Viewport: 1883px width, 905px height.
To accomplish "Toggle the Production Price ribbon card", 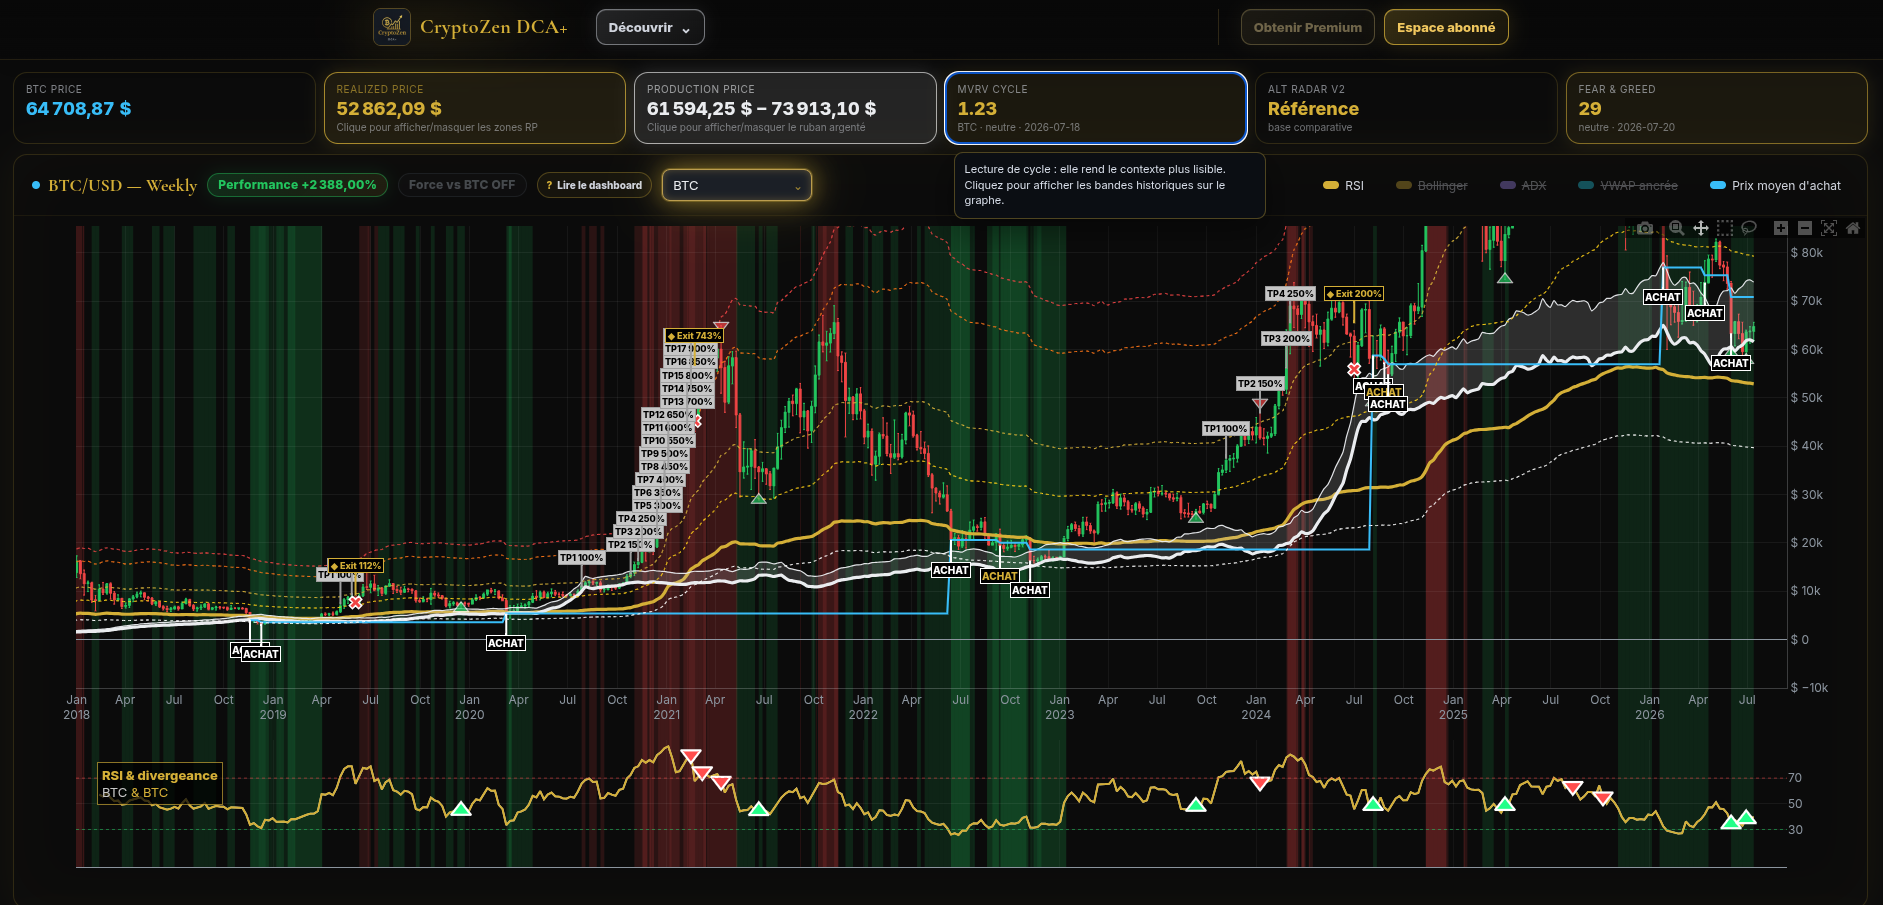I will click(785, 108).
